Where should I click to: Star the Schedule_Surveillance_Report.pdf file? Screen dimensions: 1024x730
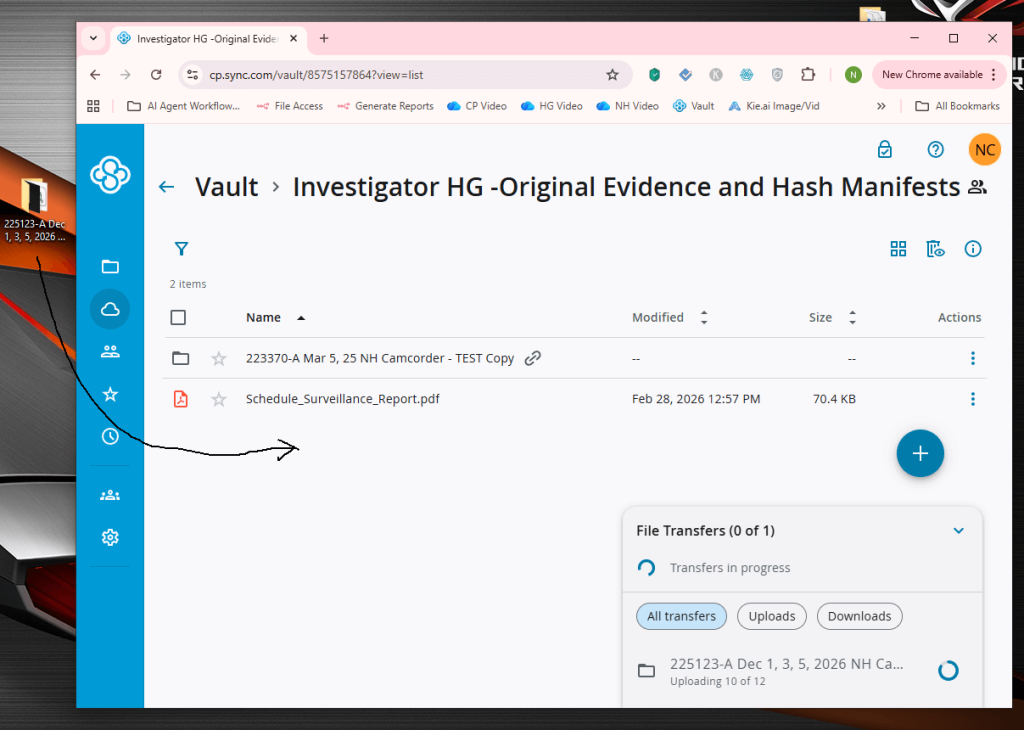217,398
